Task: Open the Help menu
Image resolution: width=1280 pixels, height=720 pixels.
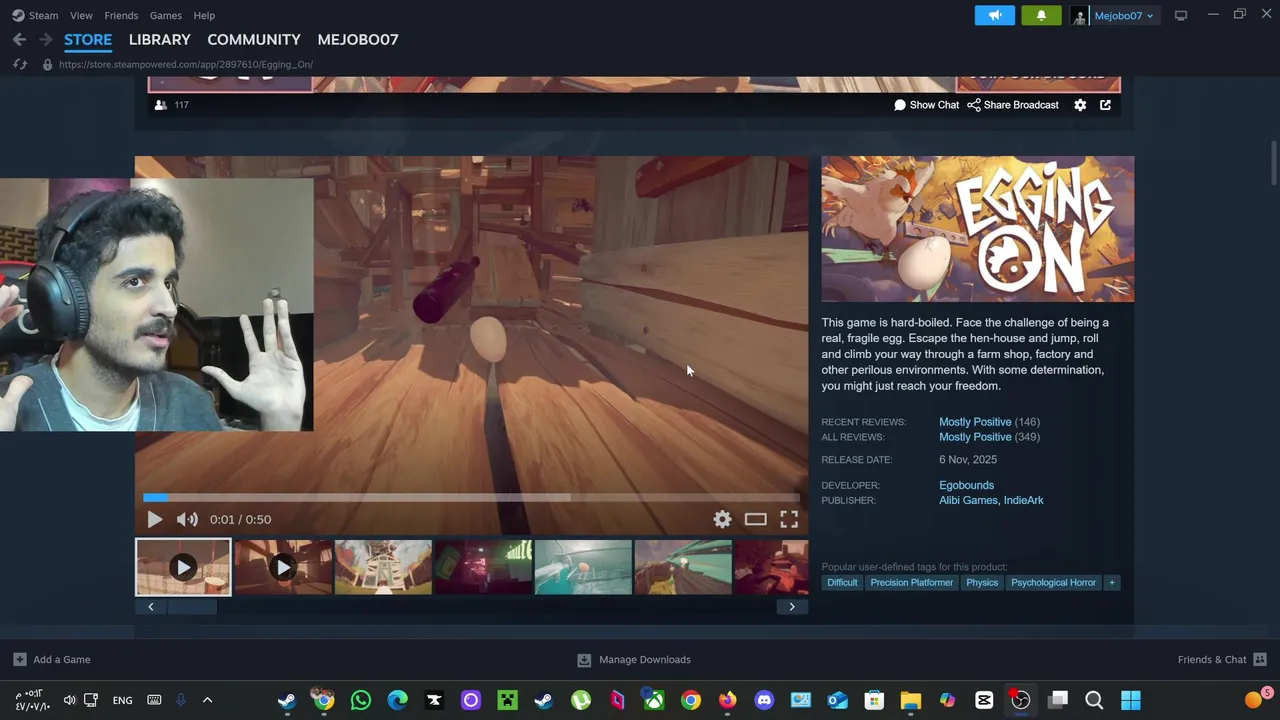Action: (x=204, y=15)
